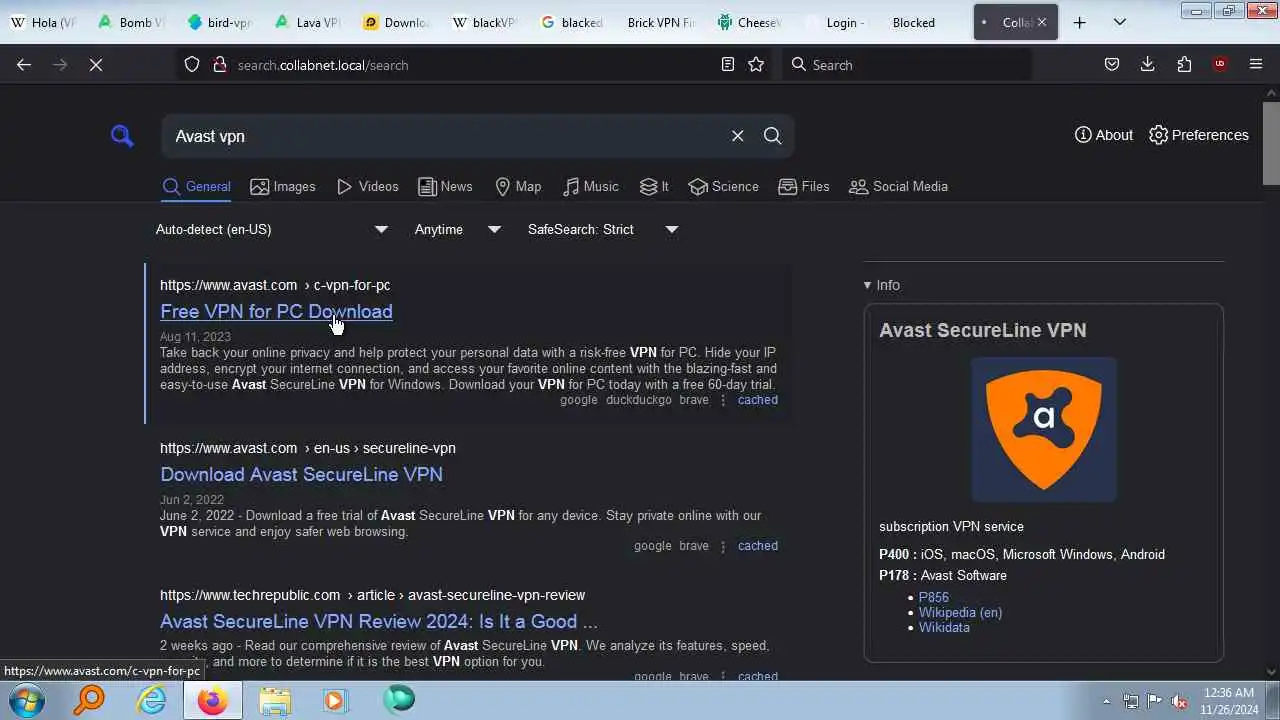Open the Firefox application menu
The width and height of the screenshot is (1280, 720).
tap(1256, 64)
